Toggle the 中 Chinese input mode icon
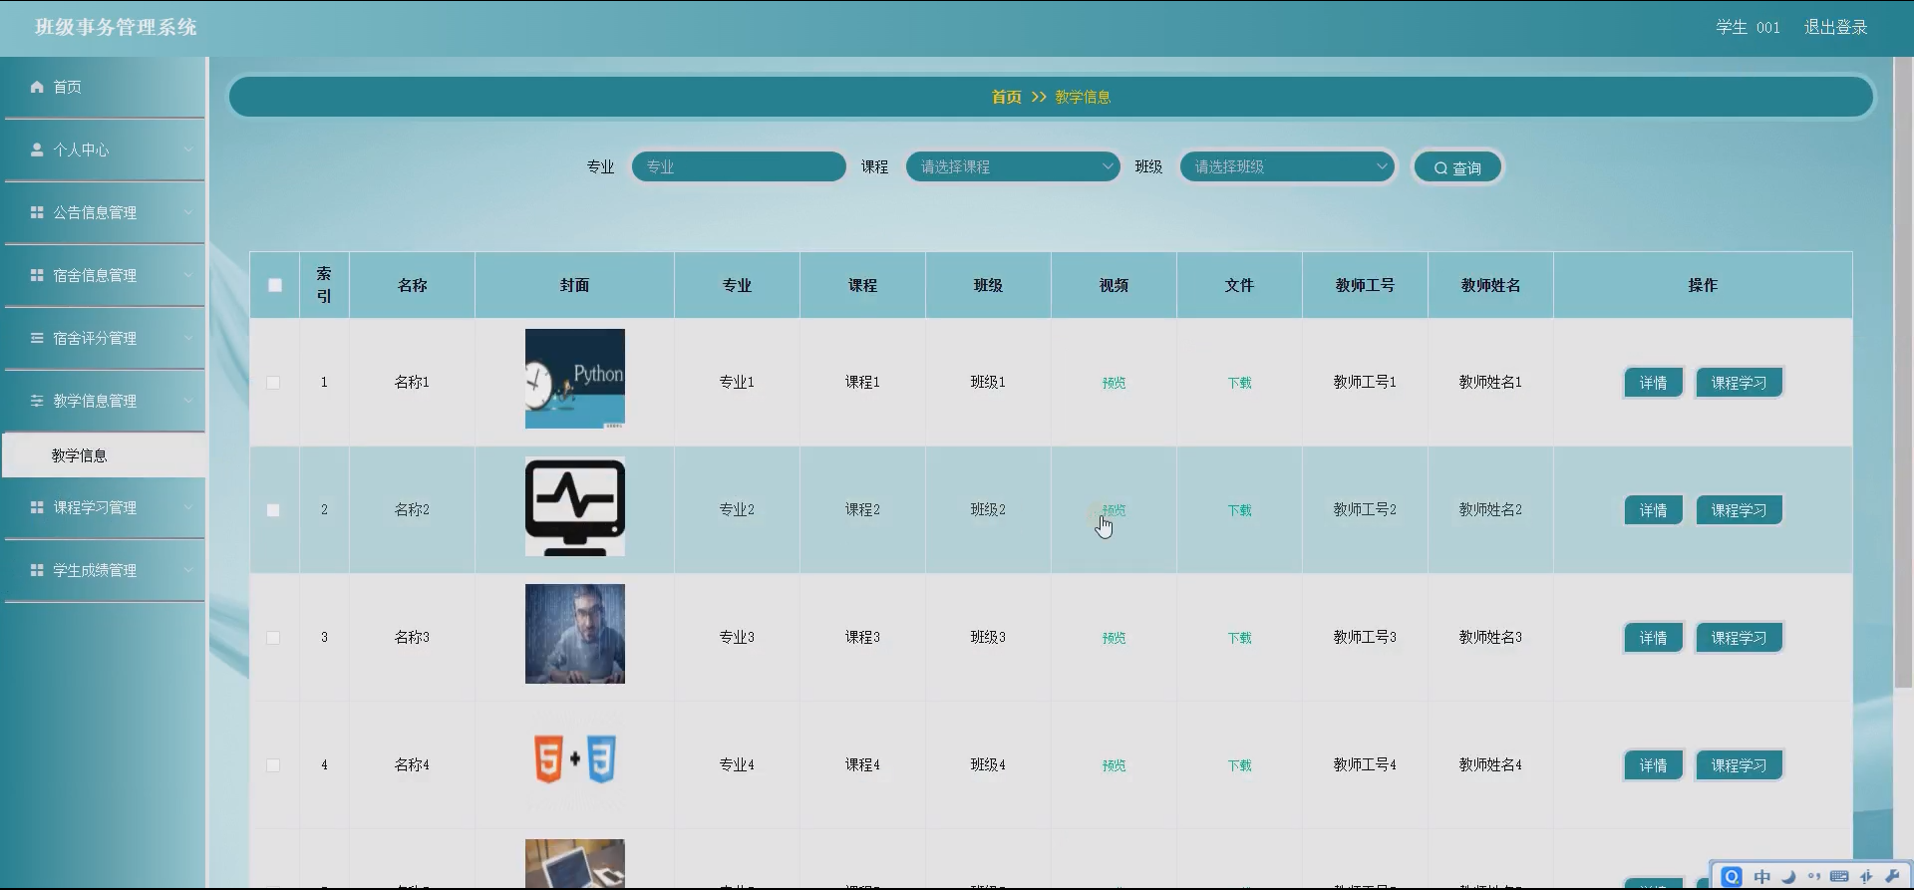 pos(1762,877)
